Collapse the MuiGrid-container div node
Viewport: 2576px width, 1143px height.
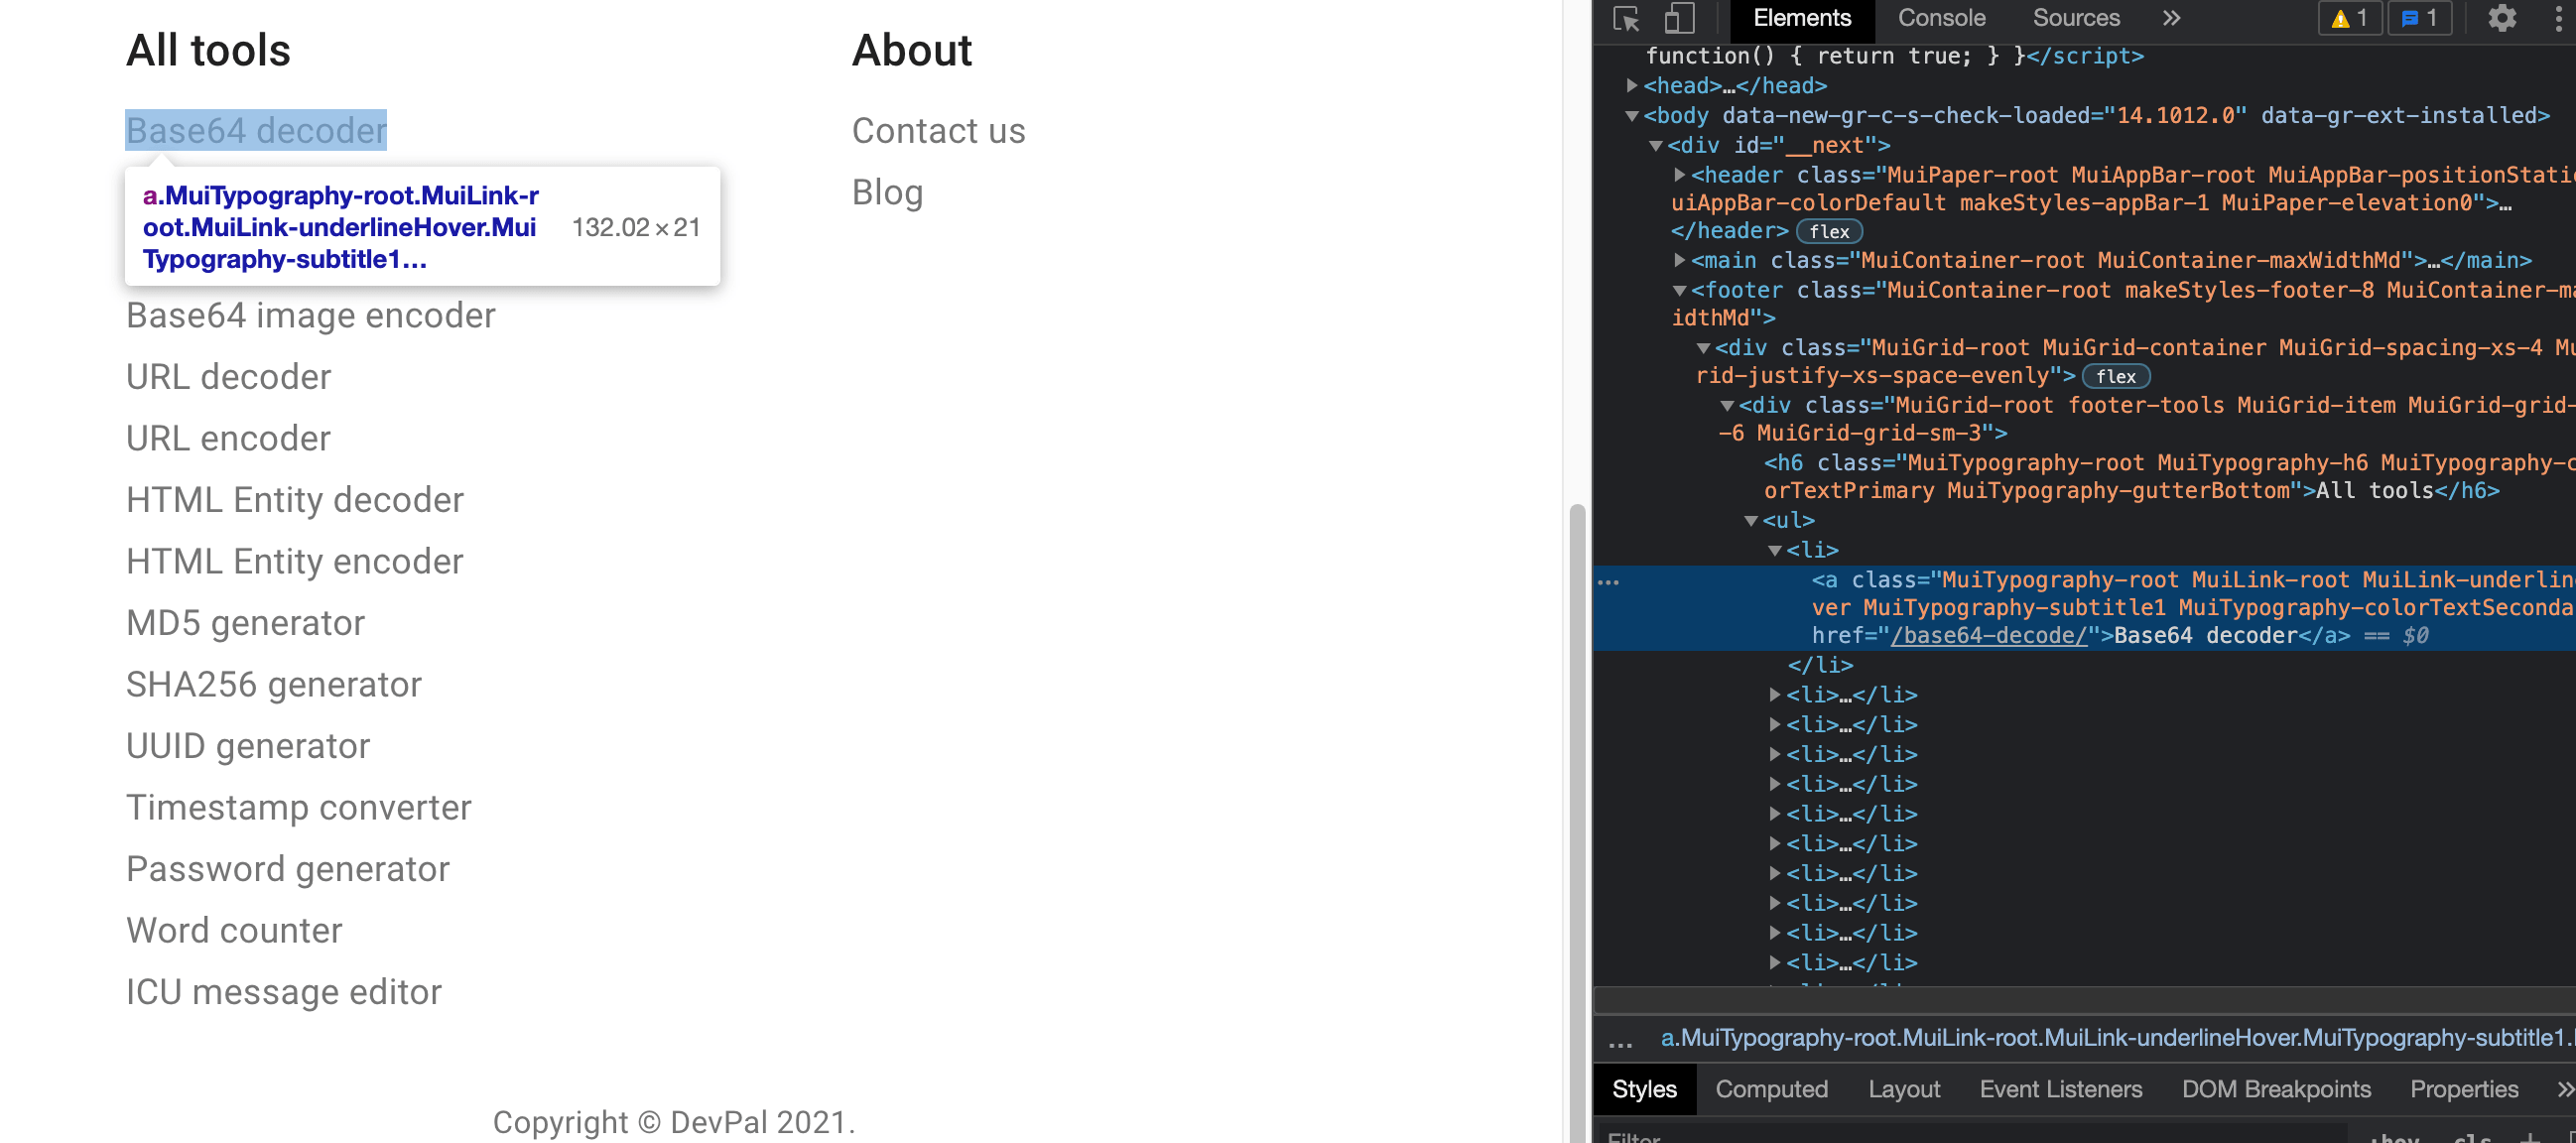point(1703,348)
